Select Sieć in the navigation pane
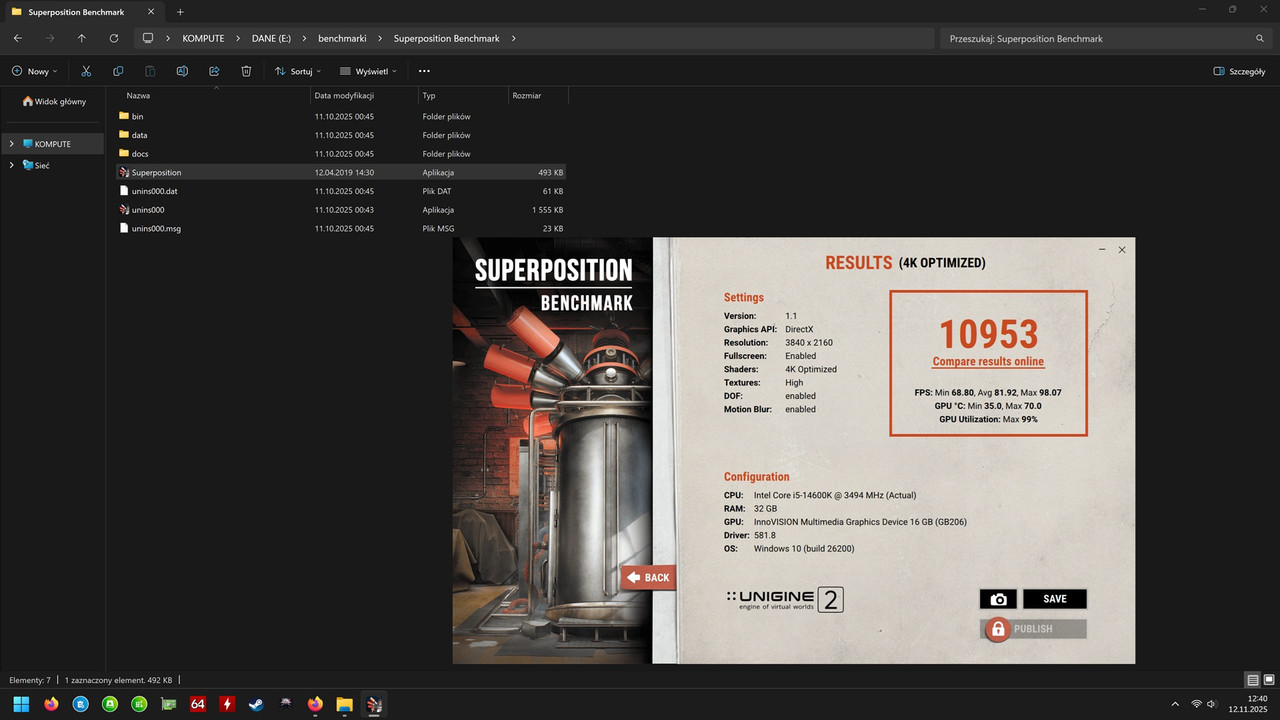 coord(35,165)
